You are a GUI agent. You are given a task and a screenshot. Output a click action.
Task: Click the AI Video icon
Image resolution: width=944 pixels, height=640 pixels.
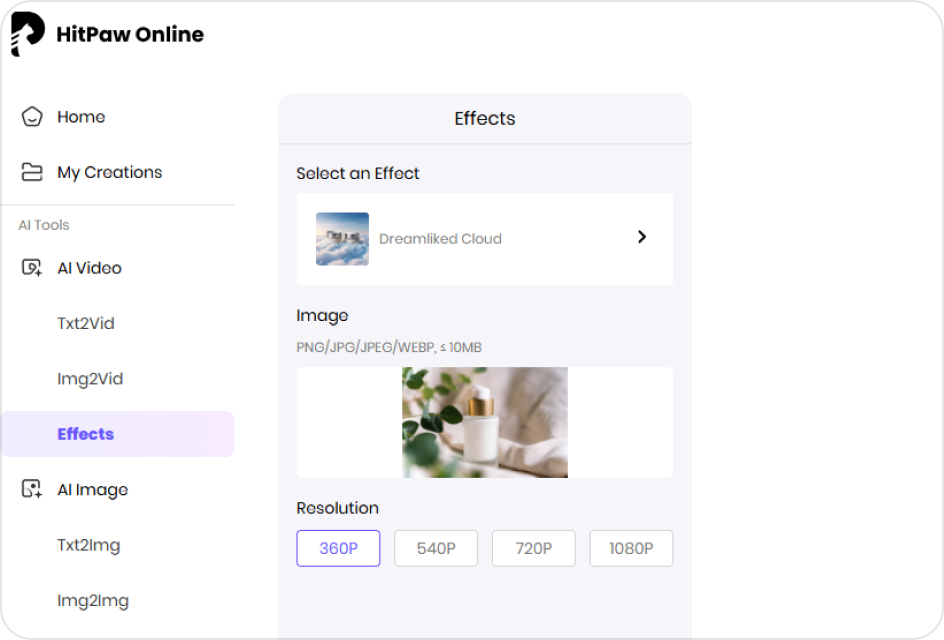coord(32,268)
